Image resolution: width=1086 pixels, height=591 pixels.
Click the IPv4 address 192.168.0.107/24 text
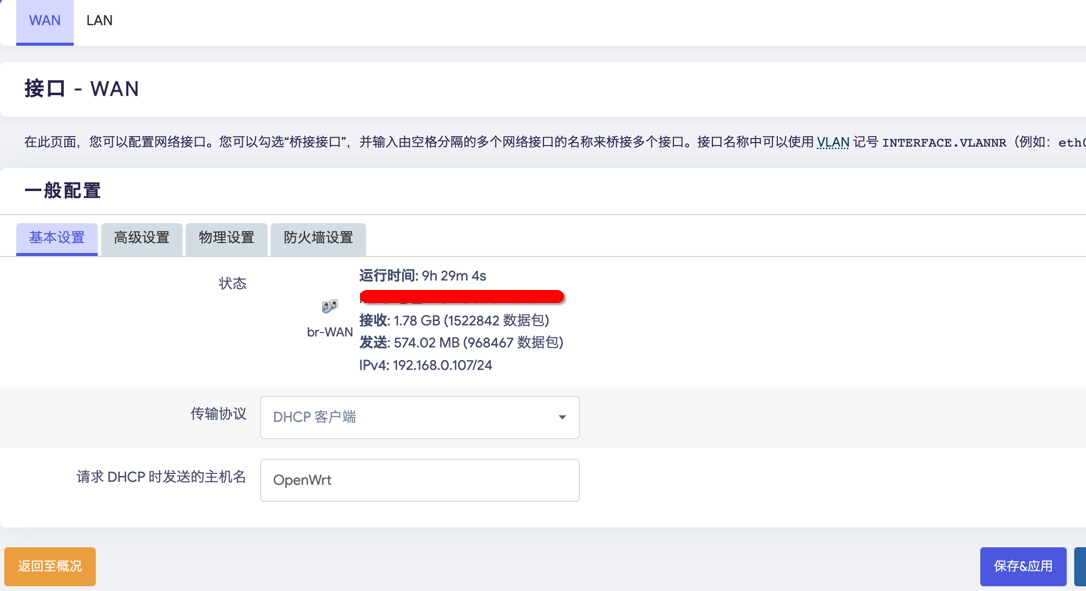[x=426, y=365]
